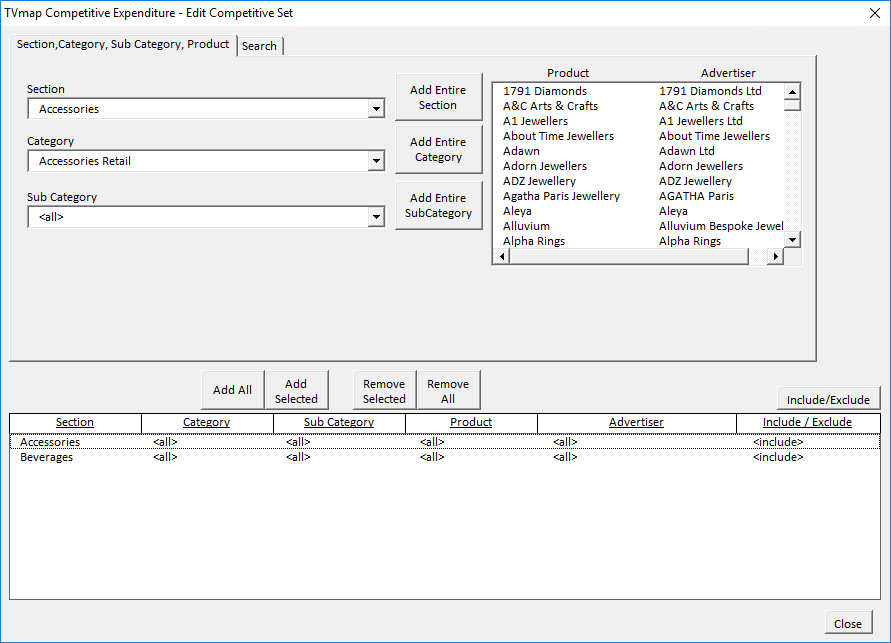Sort by the Section column header
The image size is (891, 643).
pyautogui.click(x=75, y=422)
